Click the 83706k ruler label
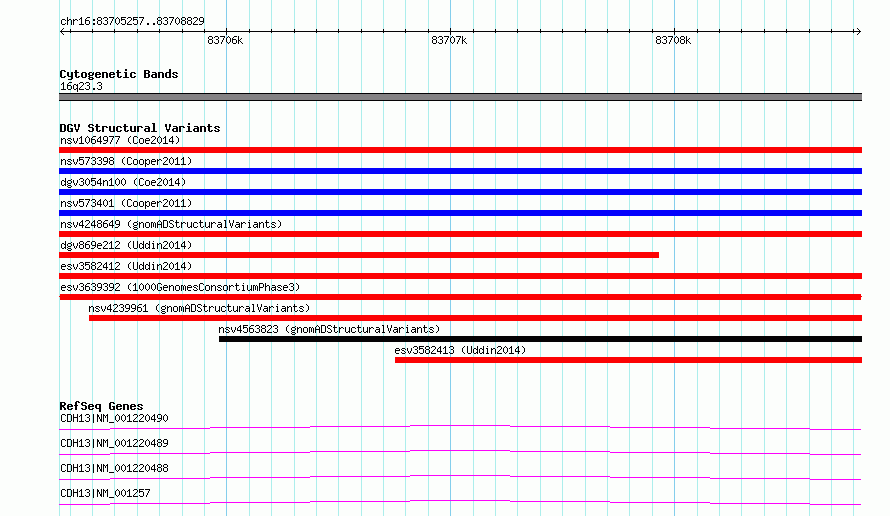Image resolution: width=890 pixels, height=516 pixels. (225, 40)
